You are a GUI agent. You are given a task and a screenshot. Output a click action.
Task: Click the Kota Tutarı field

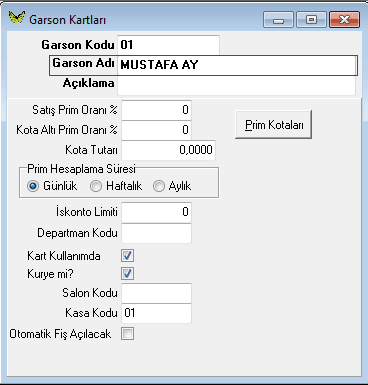point(168,150)
